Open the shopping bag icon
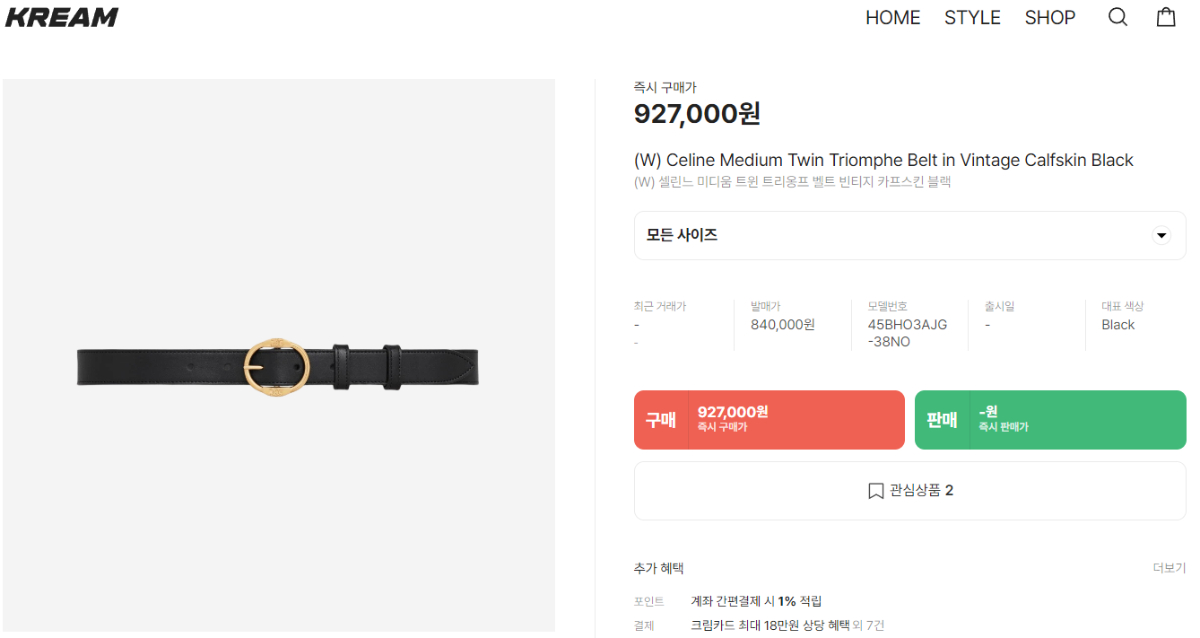Screen dimensions: 1200x638 pyautogui.click(x=1166, y=17)
